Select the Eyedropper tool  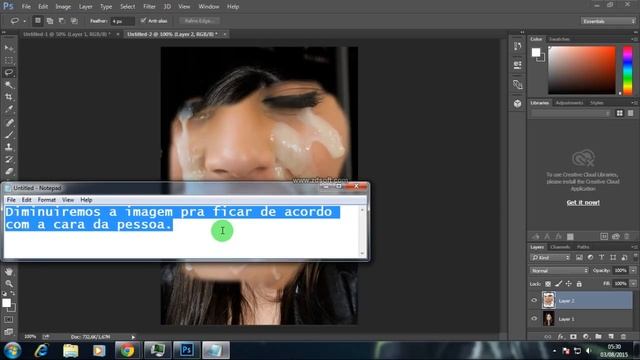[x=9, y=109]
